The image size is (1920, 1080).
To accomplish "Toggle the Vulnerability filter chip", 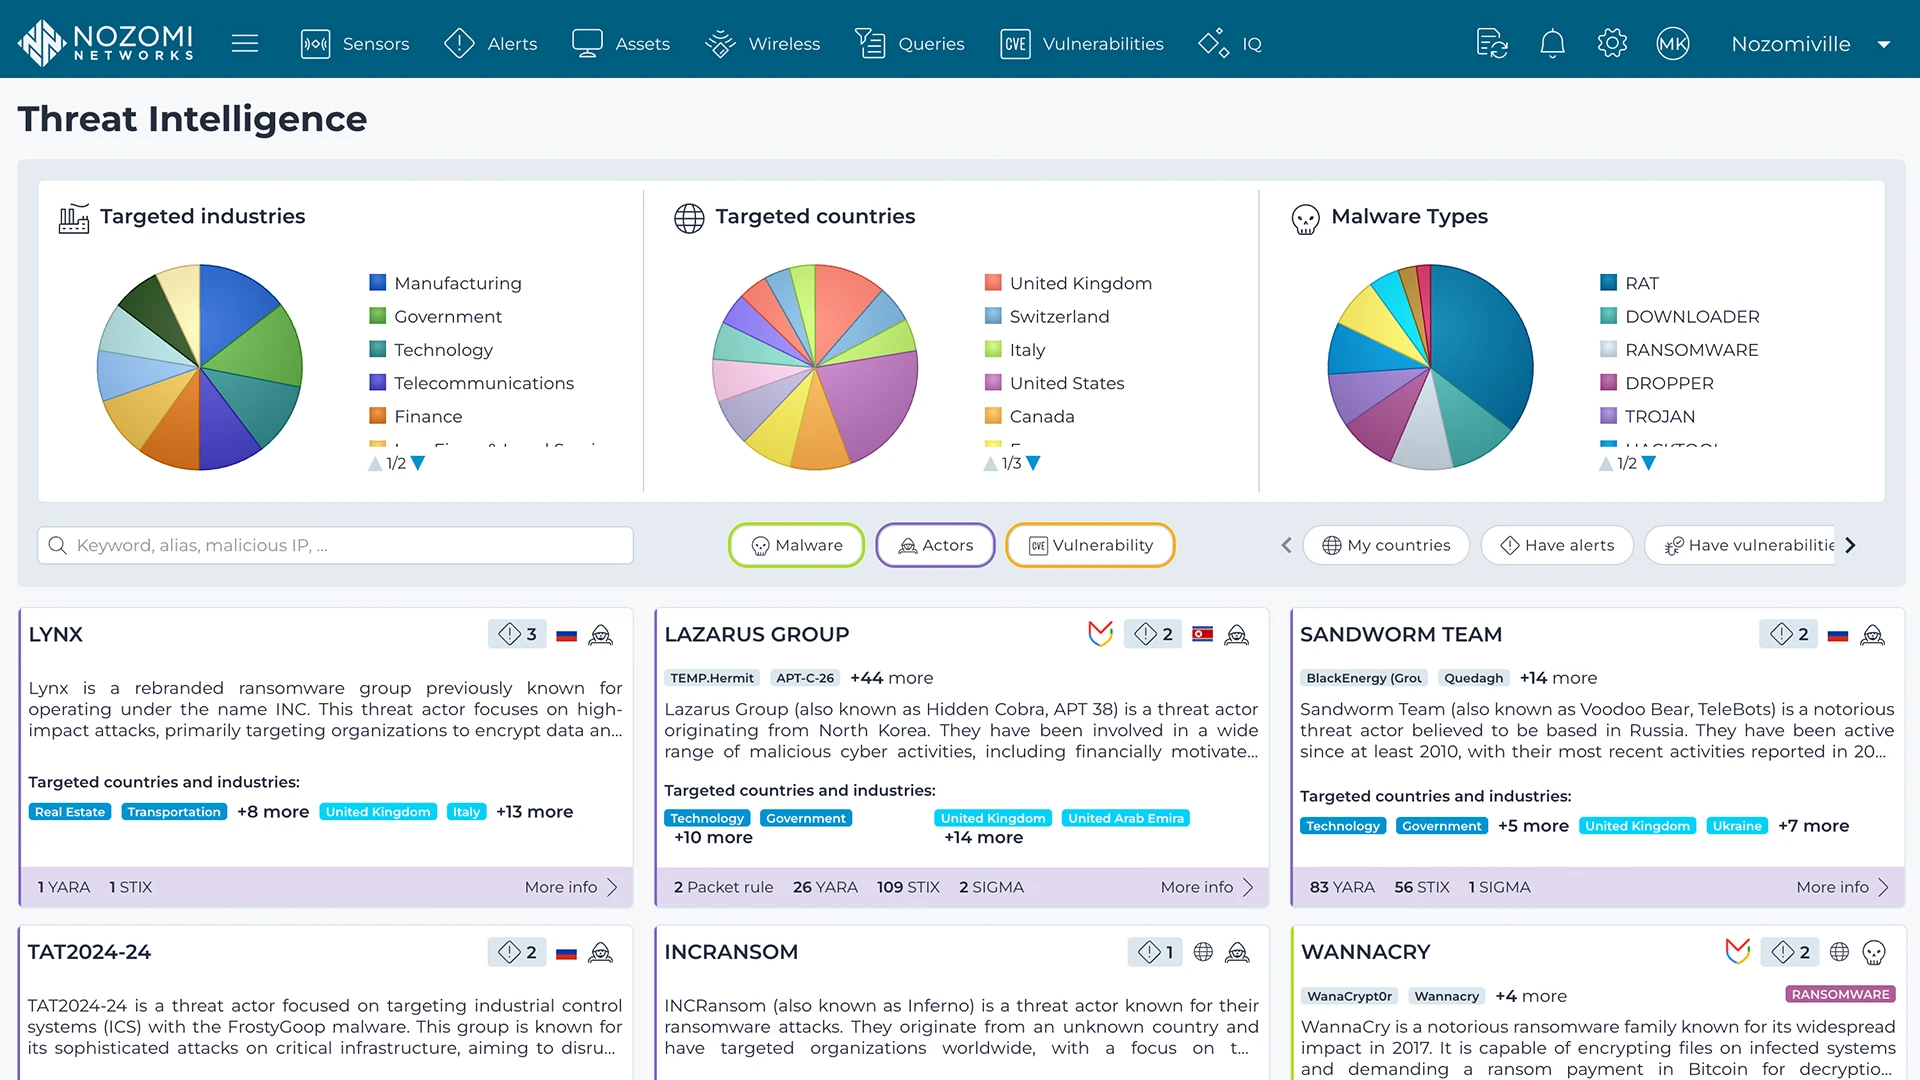I will click(1090, 545).
